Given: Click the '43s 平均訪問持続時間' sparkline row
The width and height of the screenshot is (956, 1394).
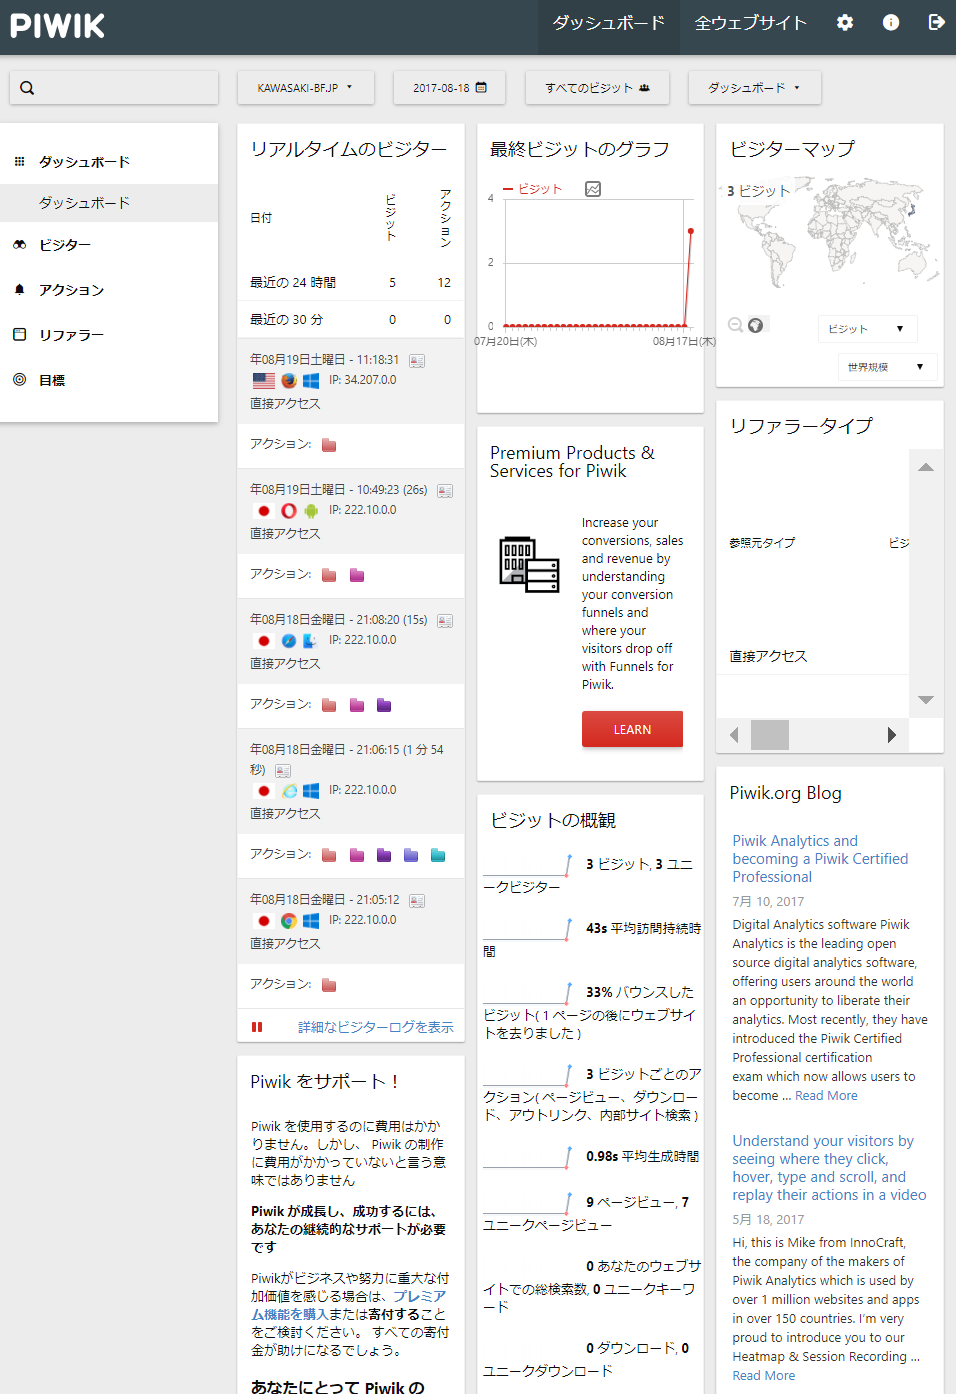Looking at the screenshot, I should coord(591,939).
